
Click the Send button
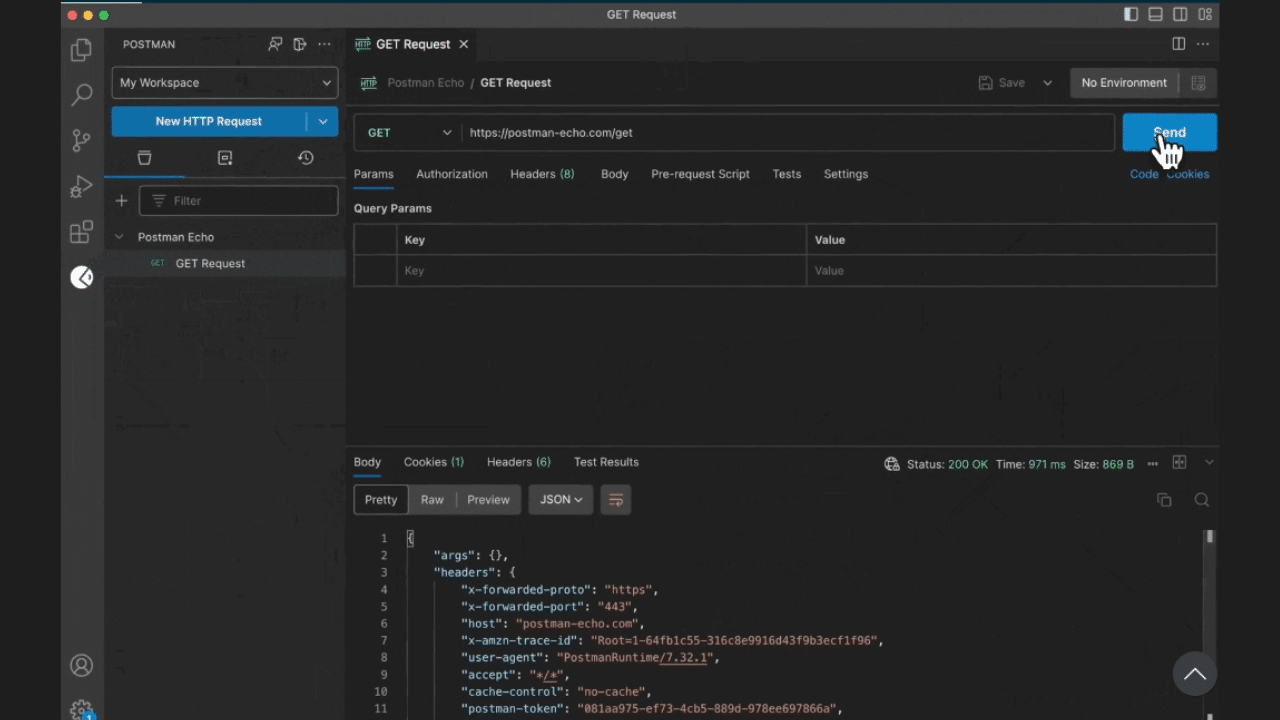1169,132
